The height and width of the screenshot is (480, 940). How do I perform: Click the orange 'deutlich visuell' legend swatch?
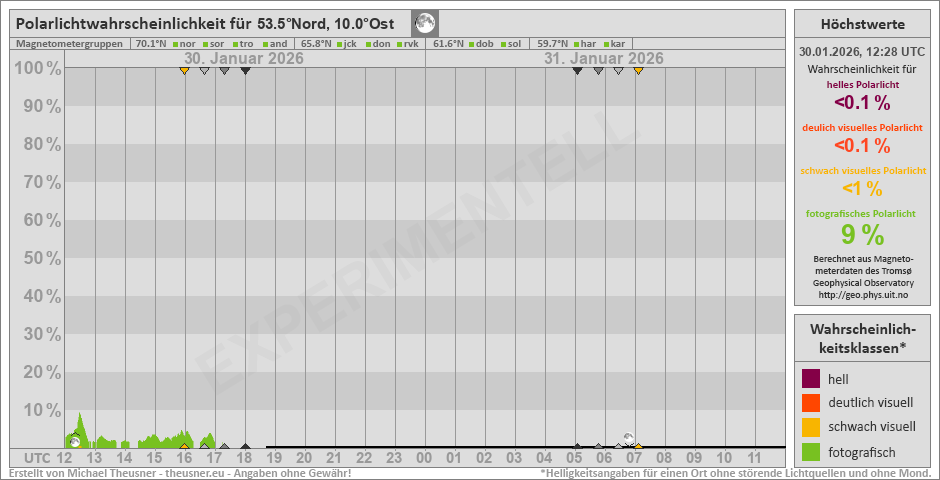click(811, 403)
